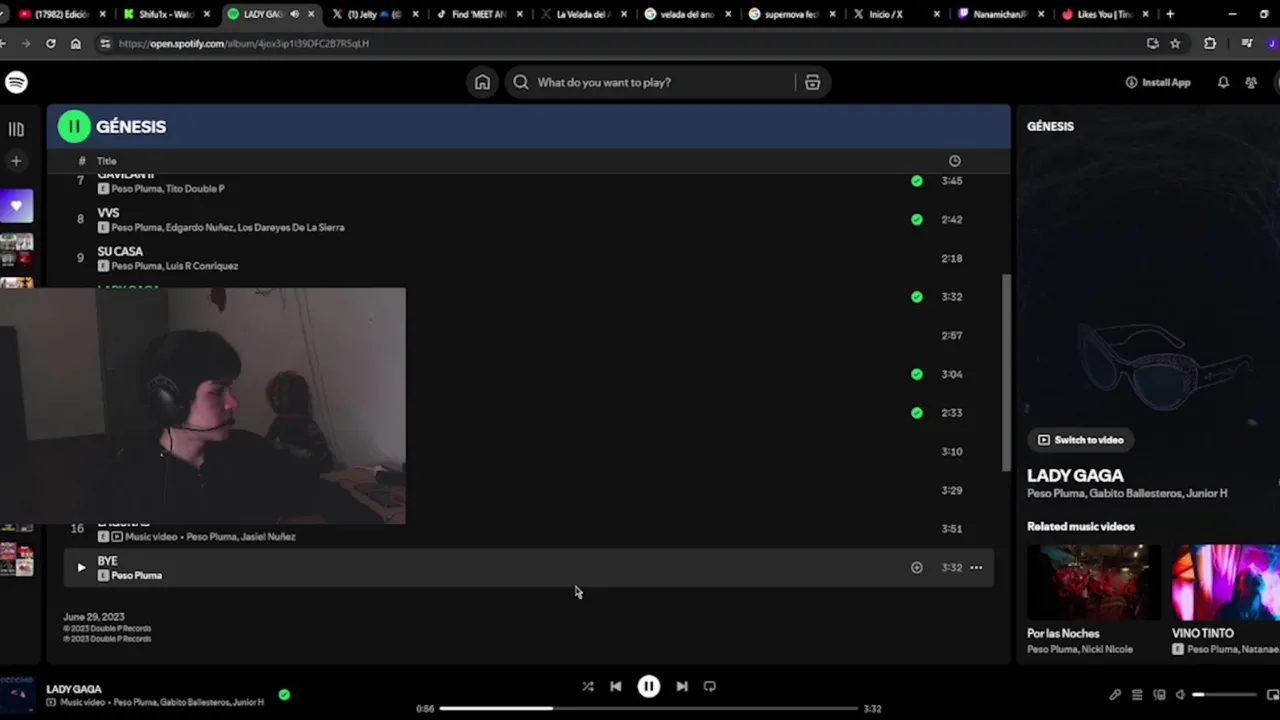The image size is (1280, 720).
Task: Go to Spotify Home icon
Action: [482, 82]
